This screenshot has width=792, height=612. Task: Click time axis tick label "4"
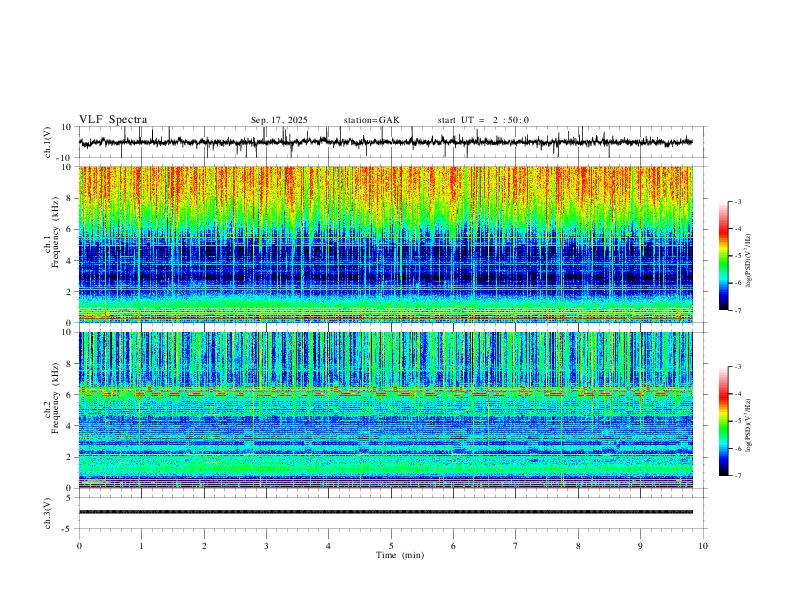point(328,546)
